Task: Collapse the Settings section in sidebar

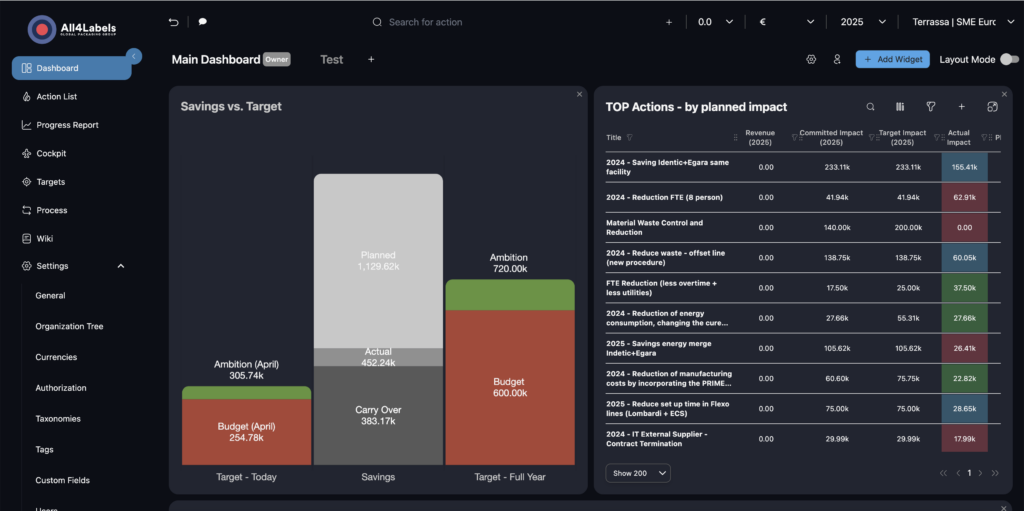Action: click(x=121, y=266)
